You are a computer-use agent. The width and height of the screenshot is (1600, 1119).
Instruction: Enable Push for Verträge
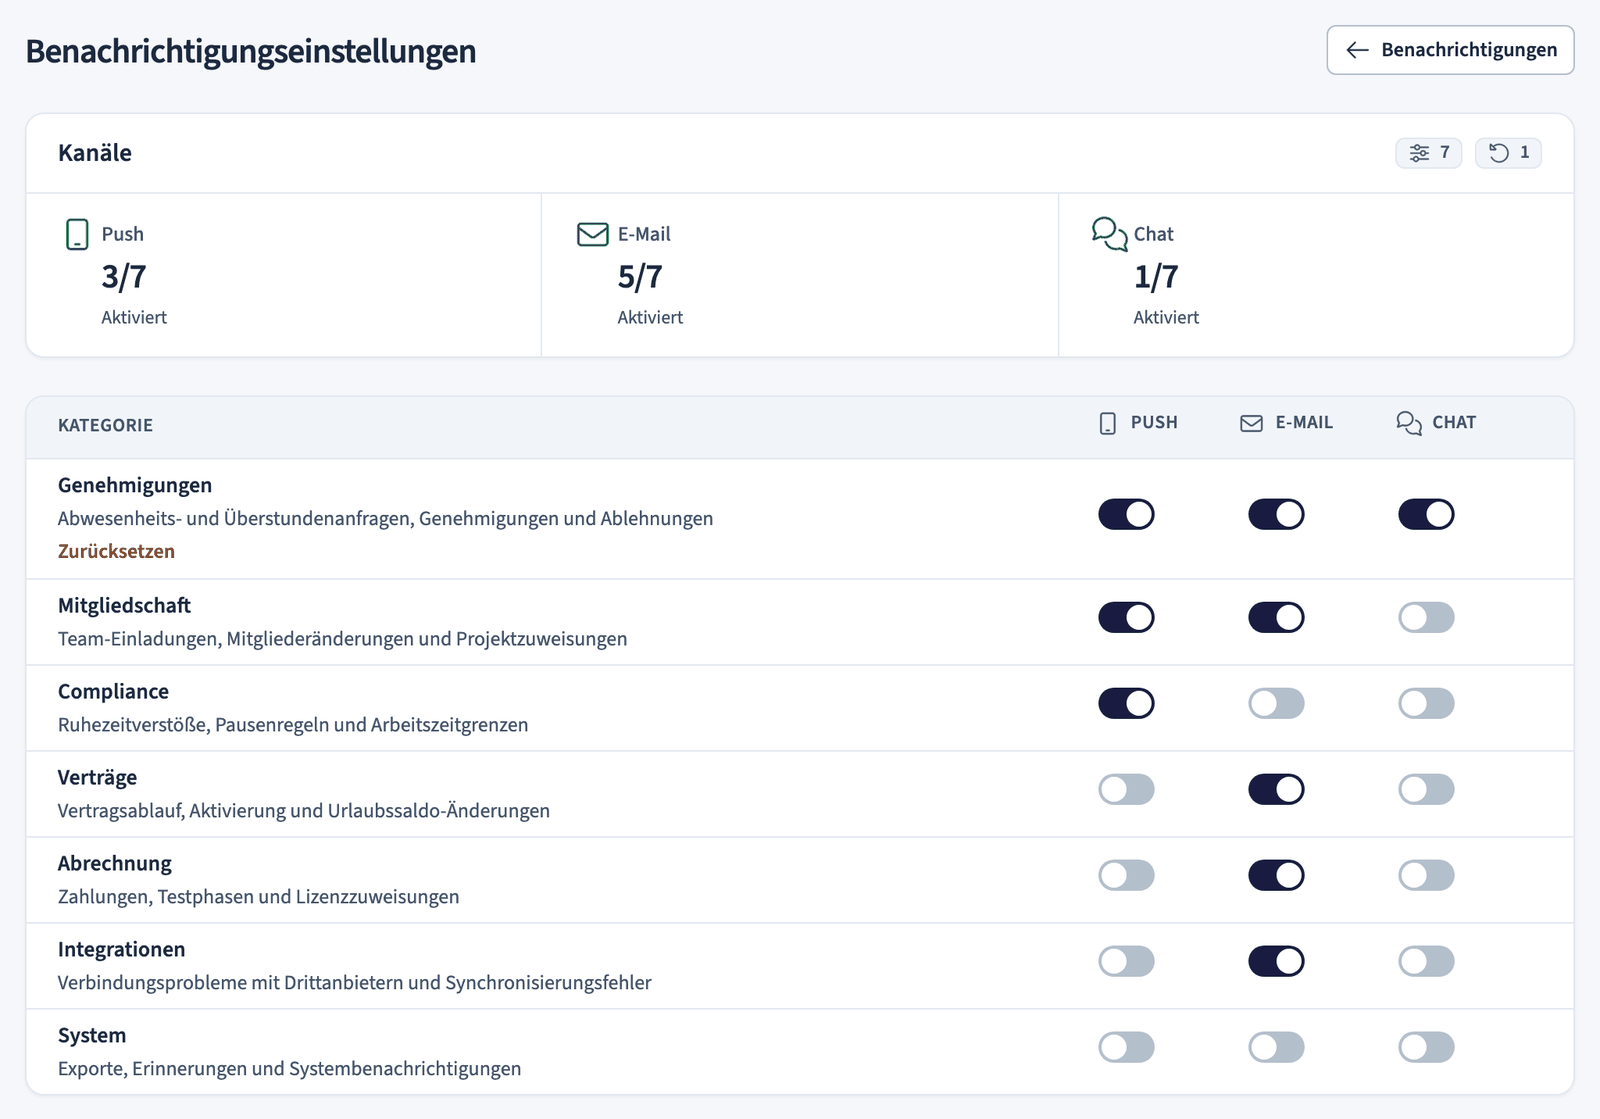[1126, 789]
